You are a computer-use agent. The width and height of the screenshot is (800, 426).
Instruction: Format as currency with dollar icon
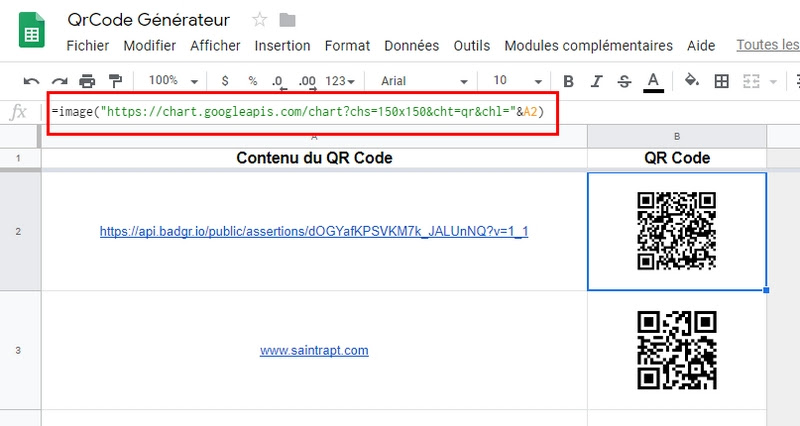[225, 81]
